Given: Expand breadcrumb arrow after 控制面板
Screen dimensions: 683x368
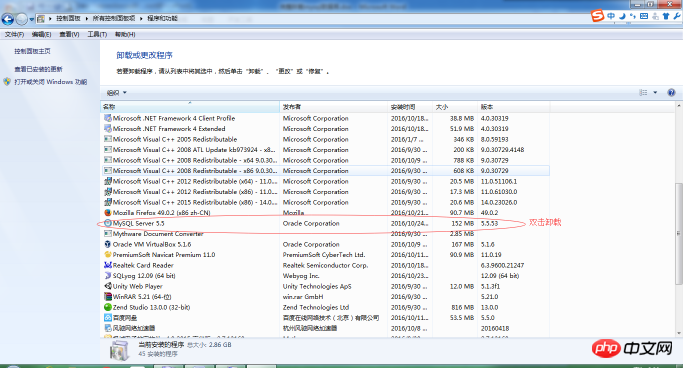Looking at the screenshot, I should [86, 19].
